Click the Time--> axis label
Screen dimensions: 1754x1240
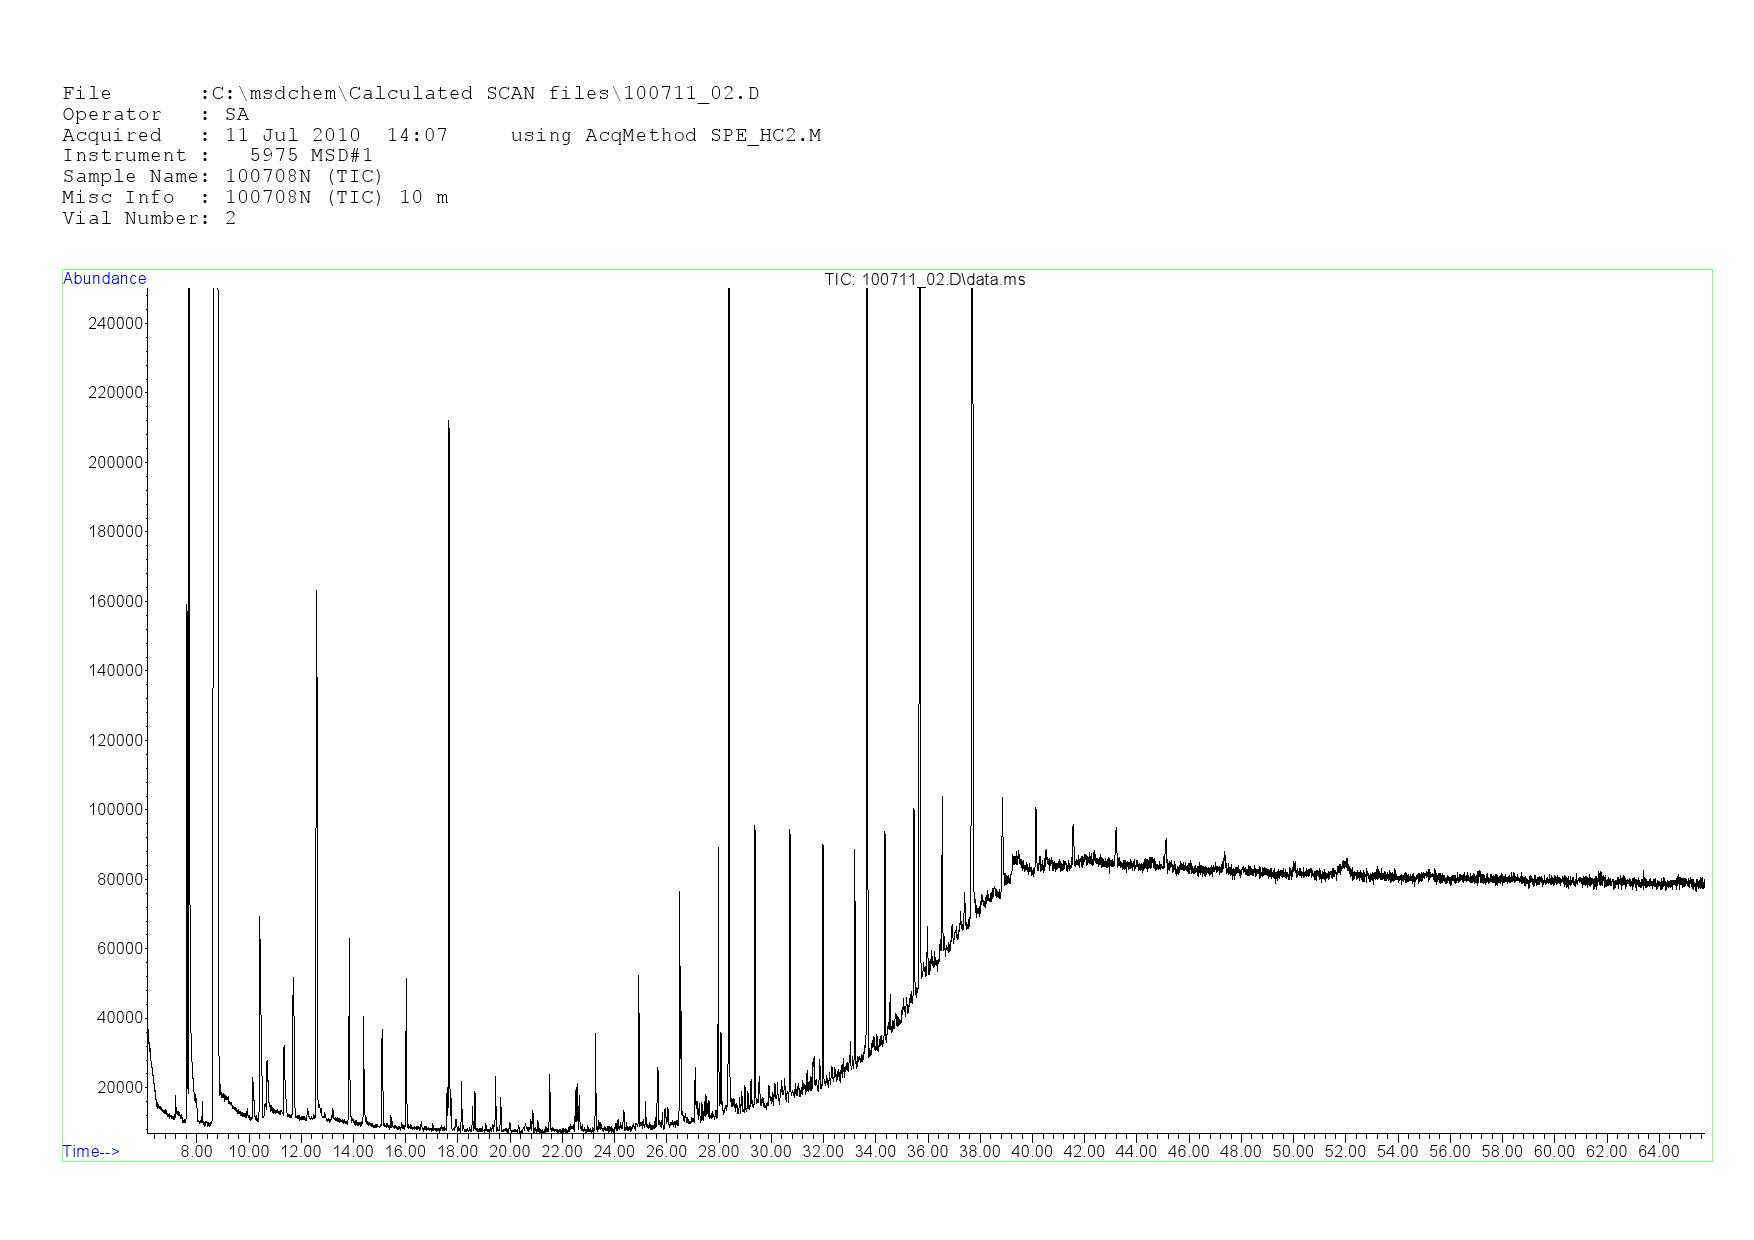point(91,1151)
